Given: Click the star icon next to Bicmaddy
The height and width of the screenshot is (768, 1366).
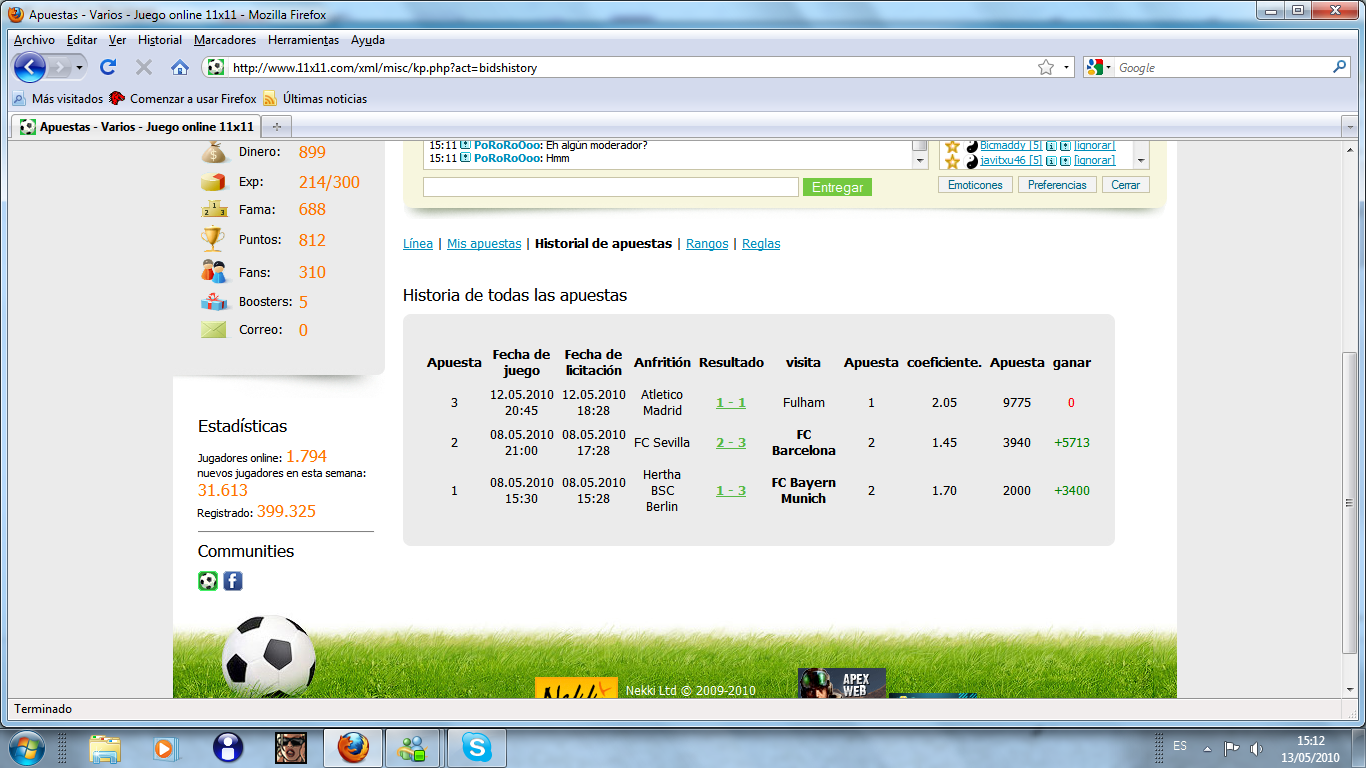Looking at the screenshot, I should pyautogui.click(x=952, y=146).
